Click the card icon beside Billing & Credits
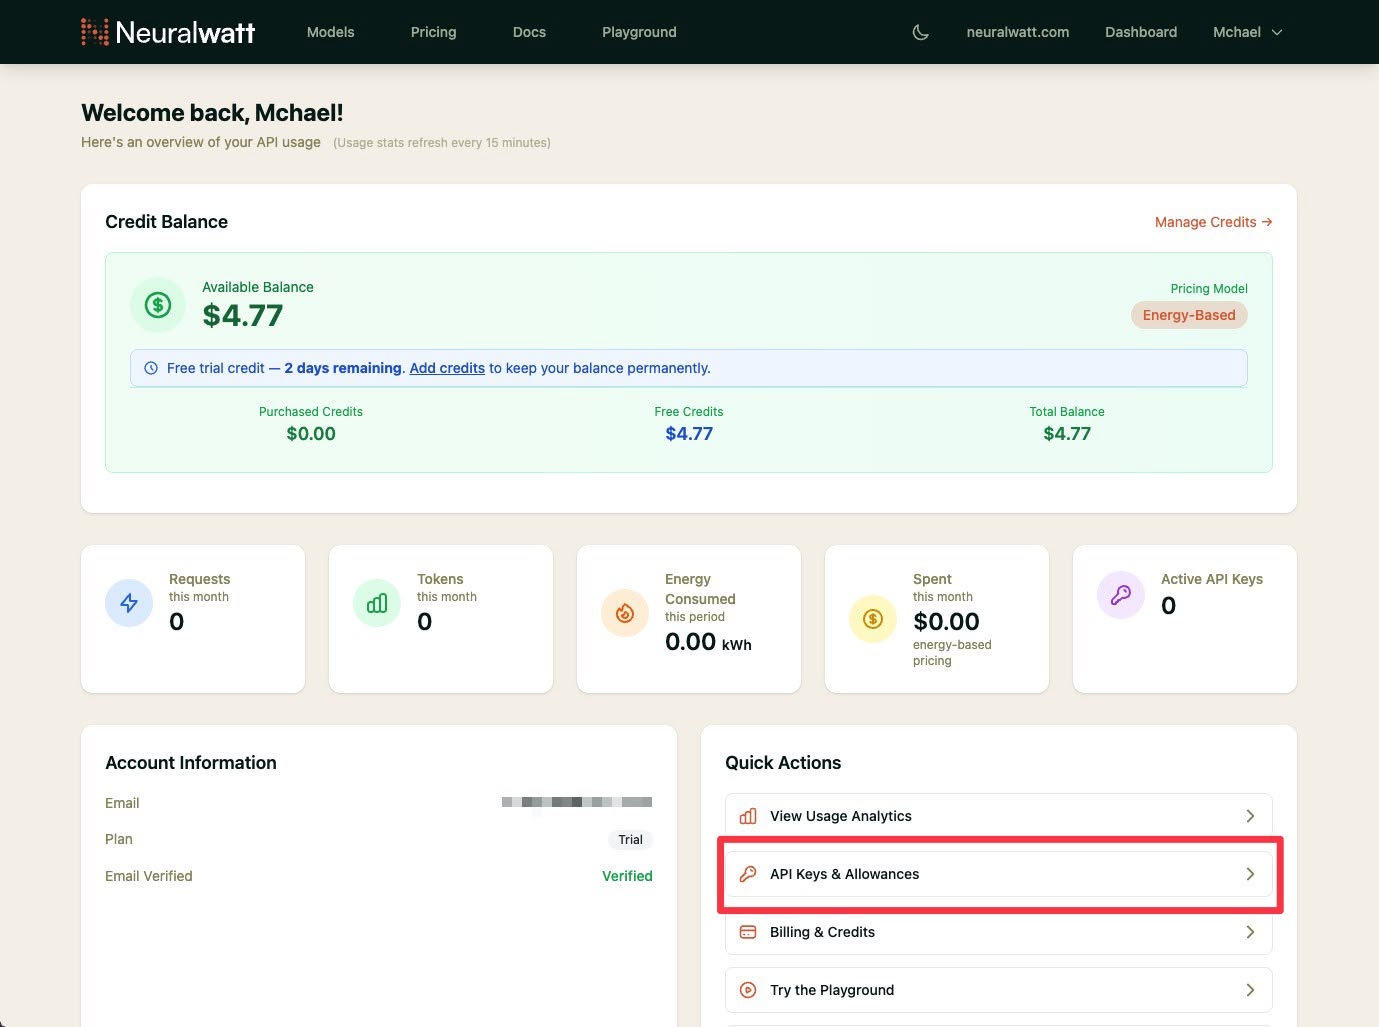The width and height of the screenshot is (1379, 1027). (x=748, y=932)
